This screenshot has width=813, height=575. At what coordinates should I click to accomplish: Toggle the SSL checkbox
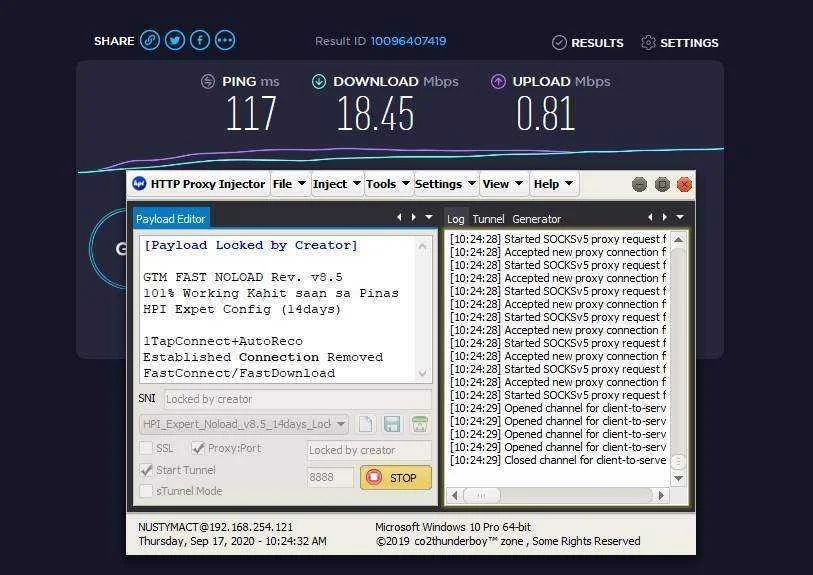[x=146, y=448]
